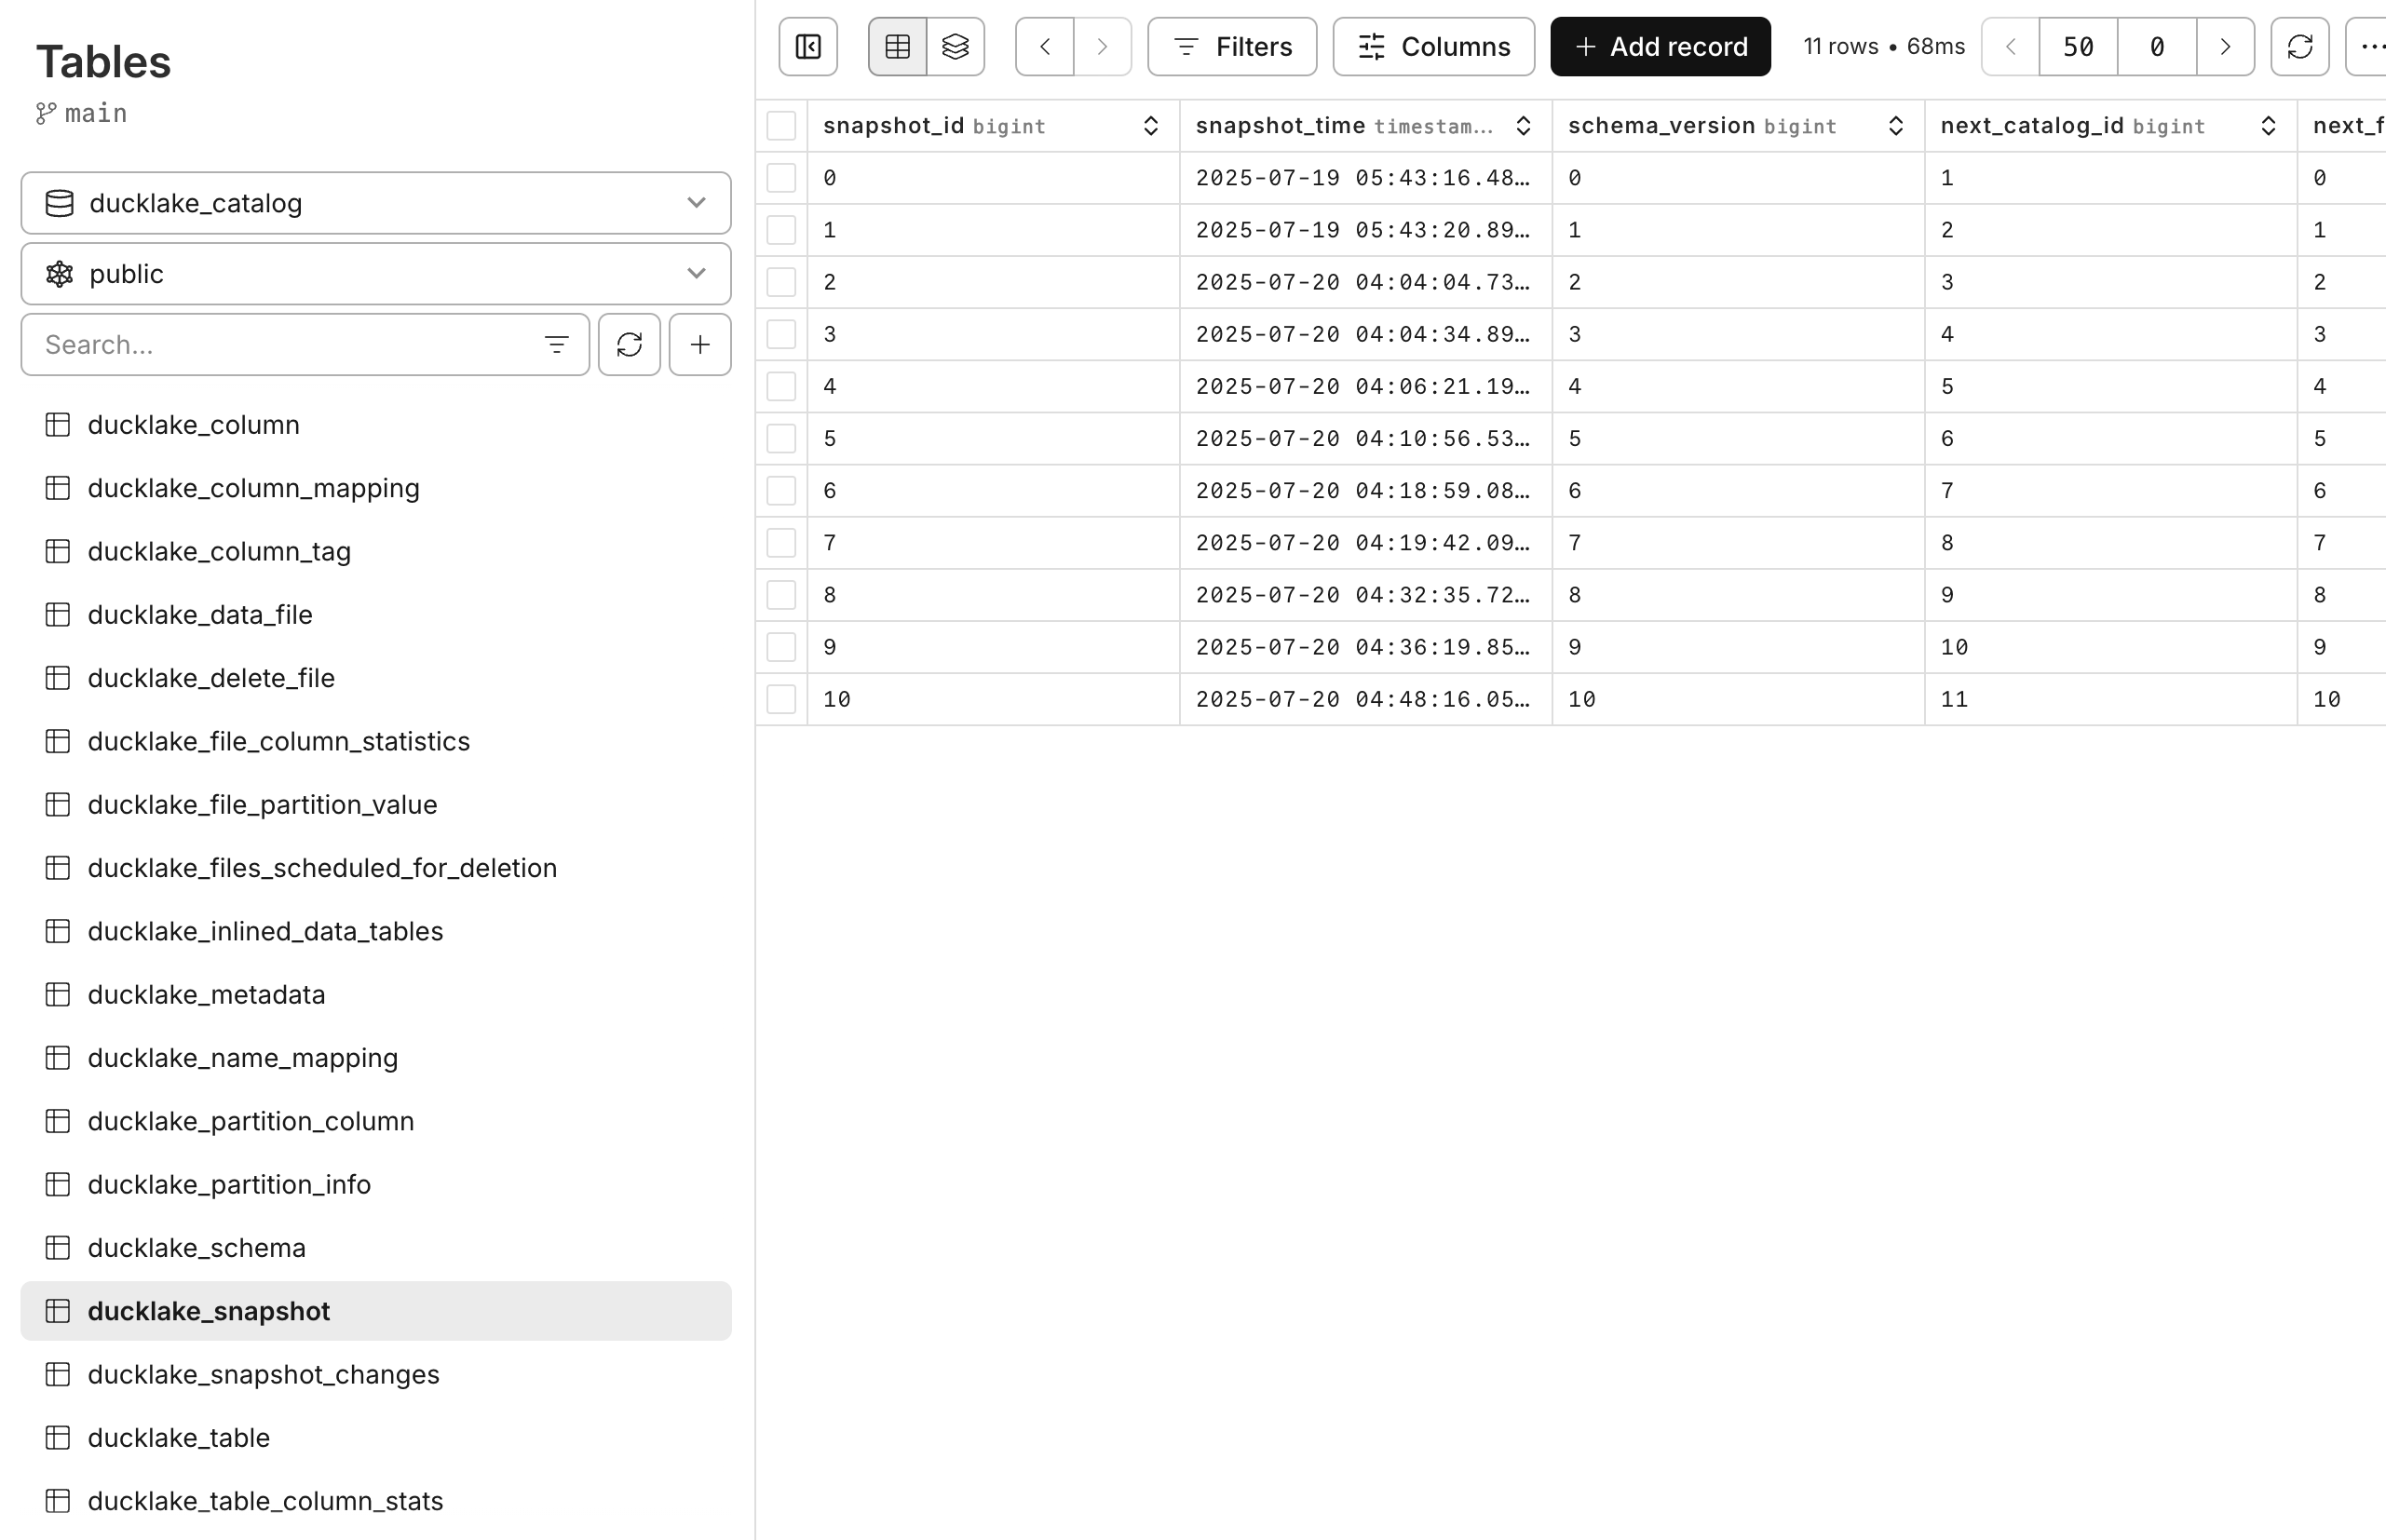The height and width of the screenshot is (1540, 2386).
Task: Collapse the sidebar panel
Action: [x=807, y=46]
